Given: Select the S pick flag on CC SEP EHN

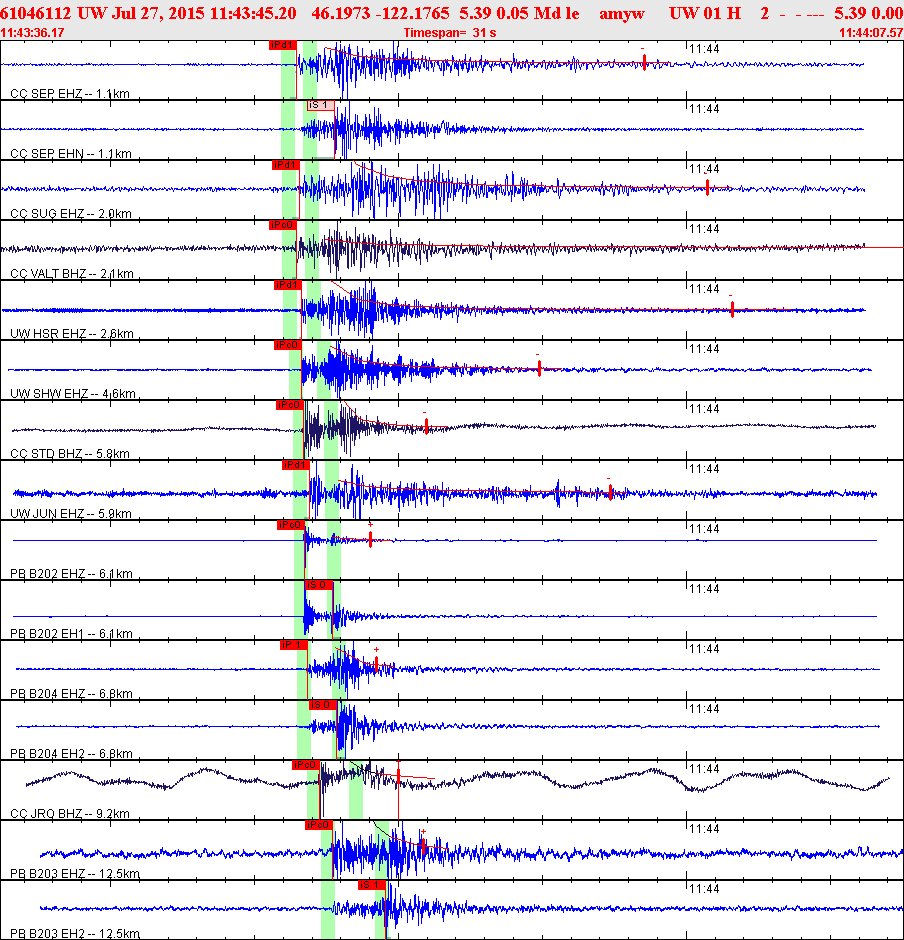Looking at the screenshot, I should pos(321,105).
